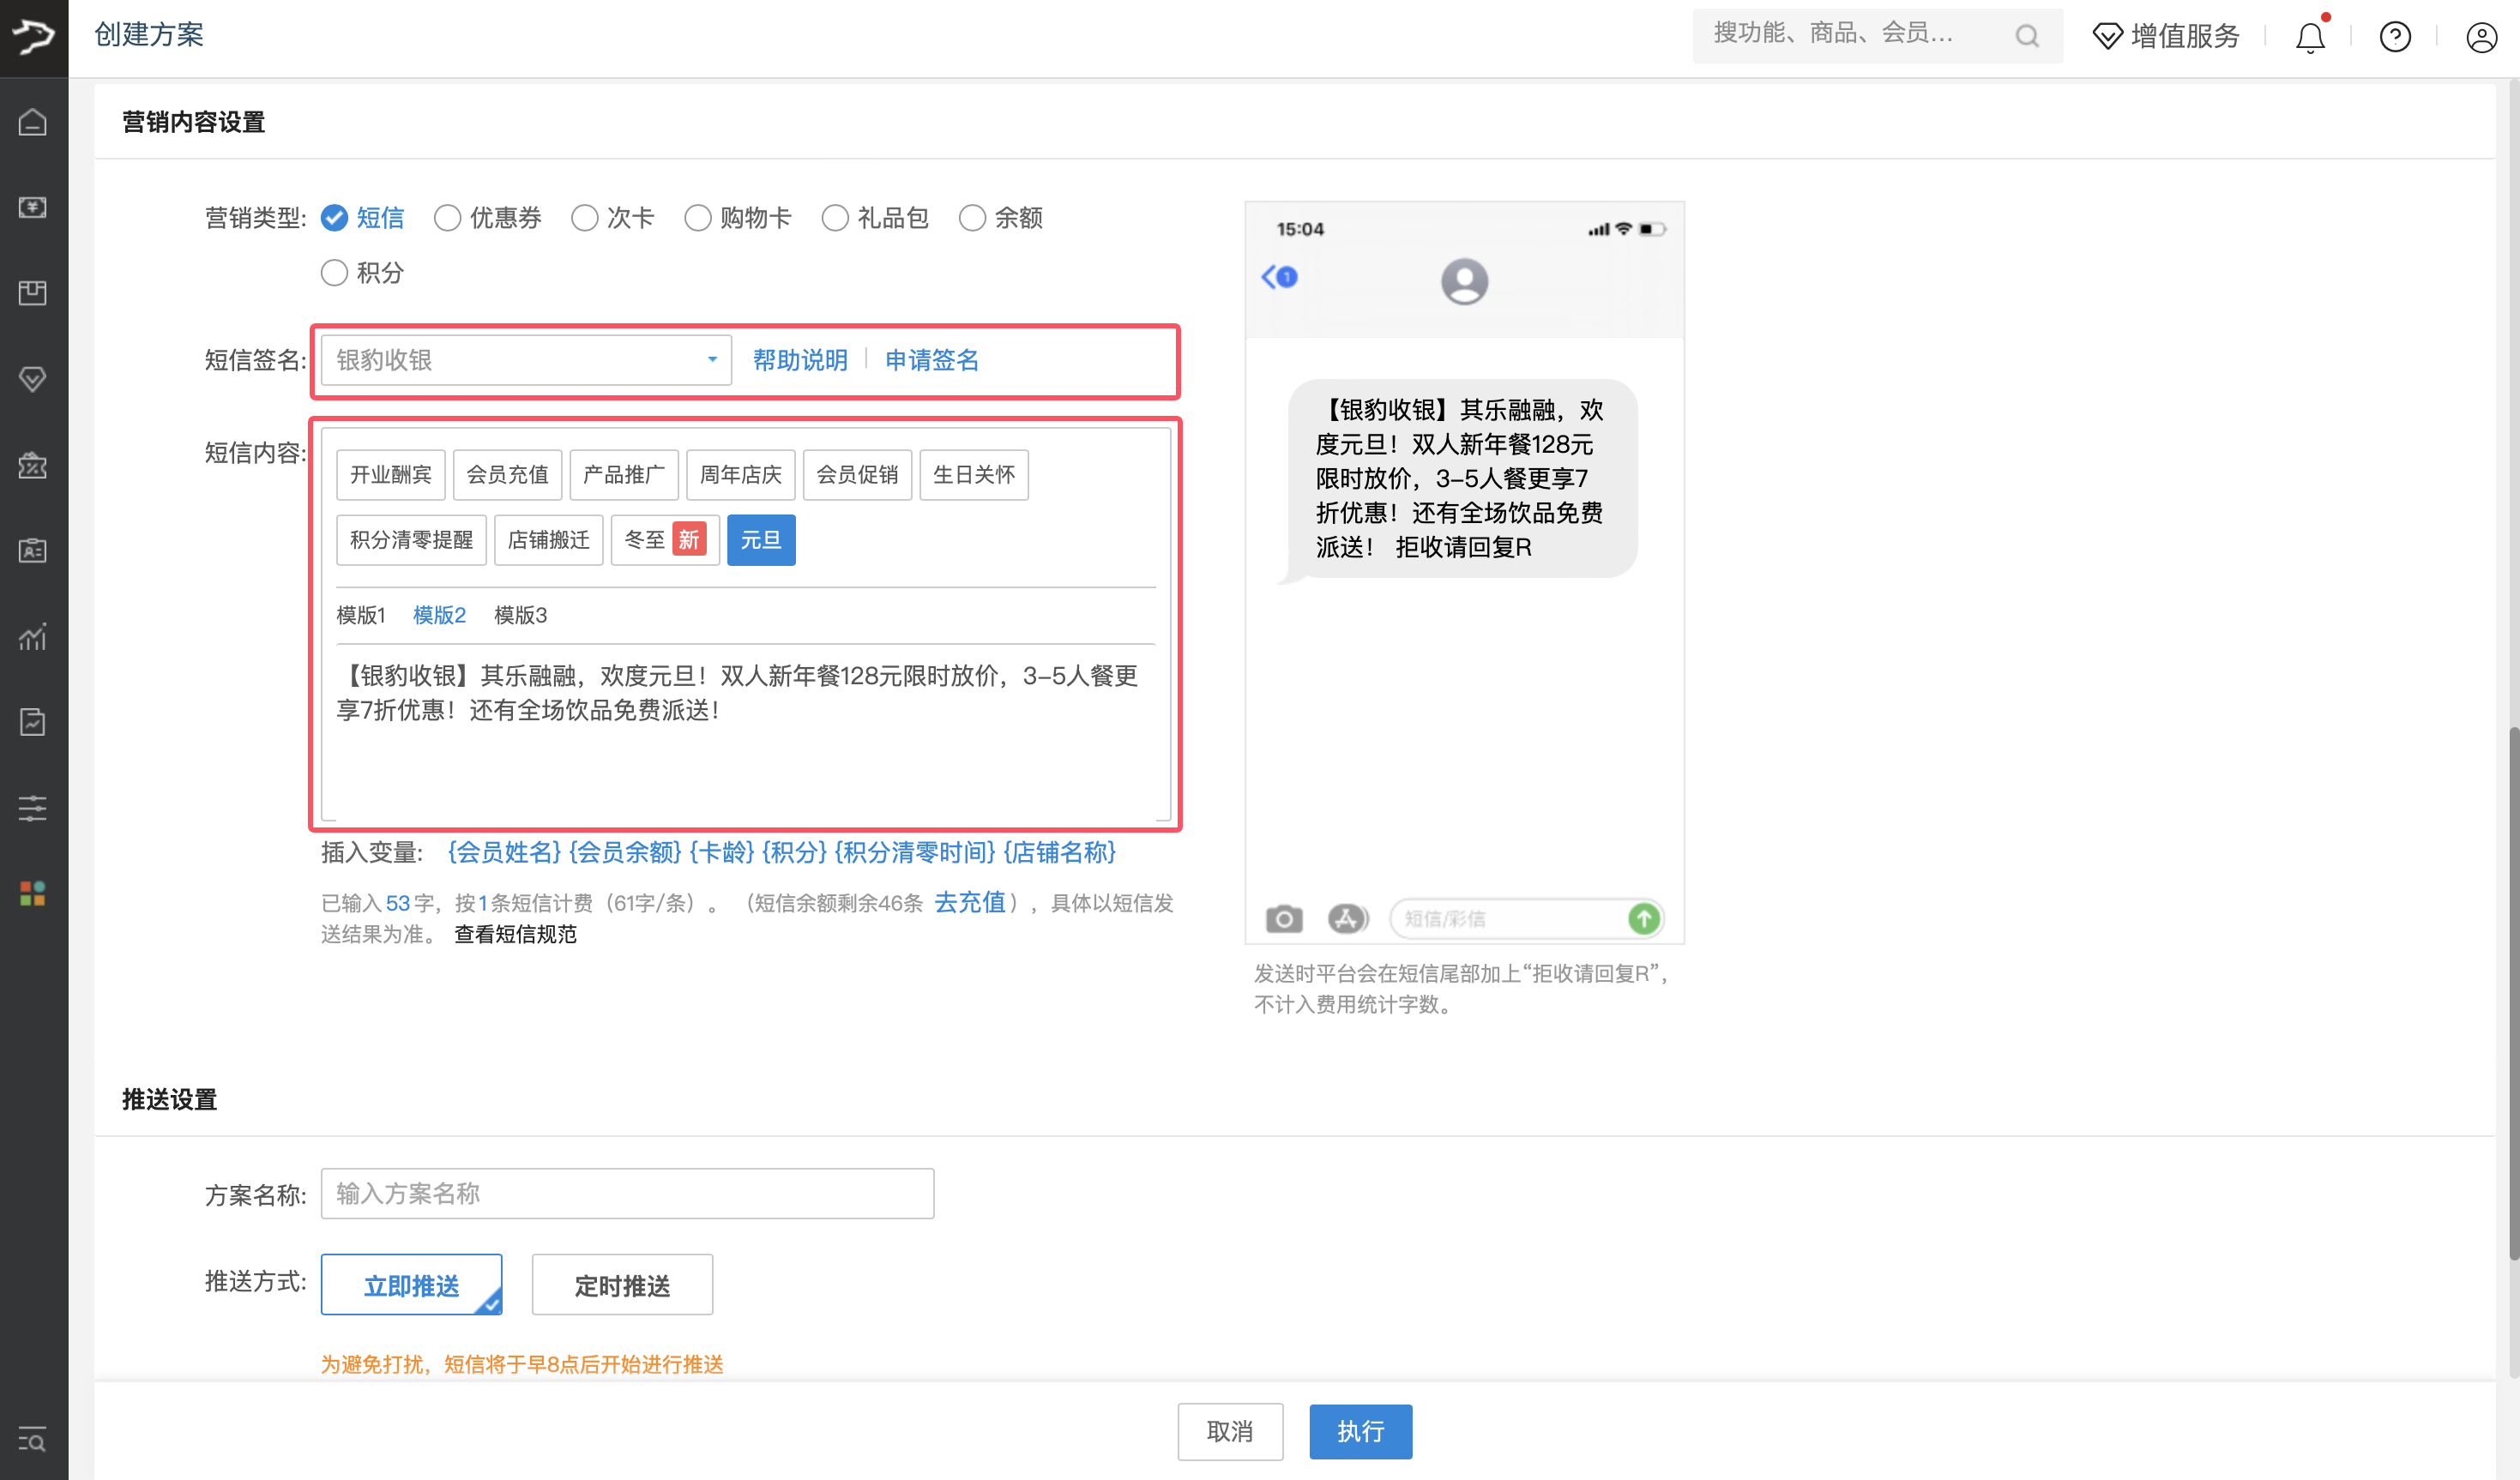Select the 积分 marketing type radio
Image resolution: width=2520 pixels, height=1480 pixels.
334,272
